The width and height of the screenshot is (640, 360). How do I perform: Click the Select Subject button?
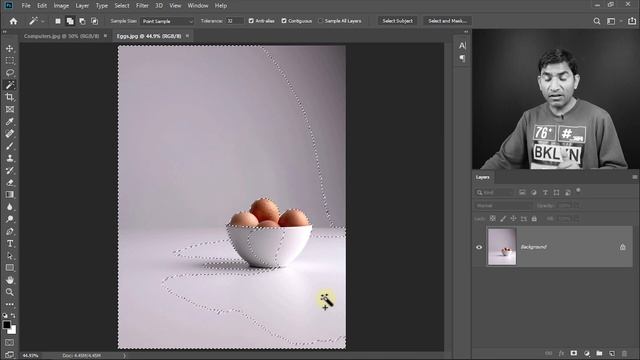(x=398, y=21)
